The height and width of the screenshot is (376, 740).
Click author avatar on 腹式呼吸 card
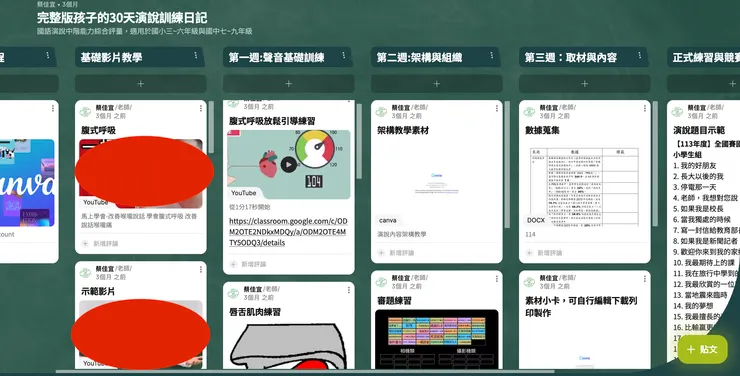point(85,111)
